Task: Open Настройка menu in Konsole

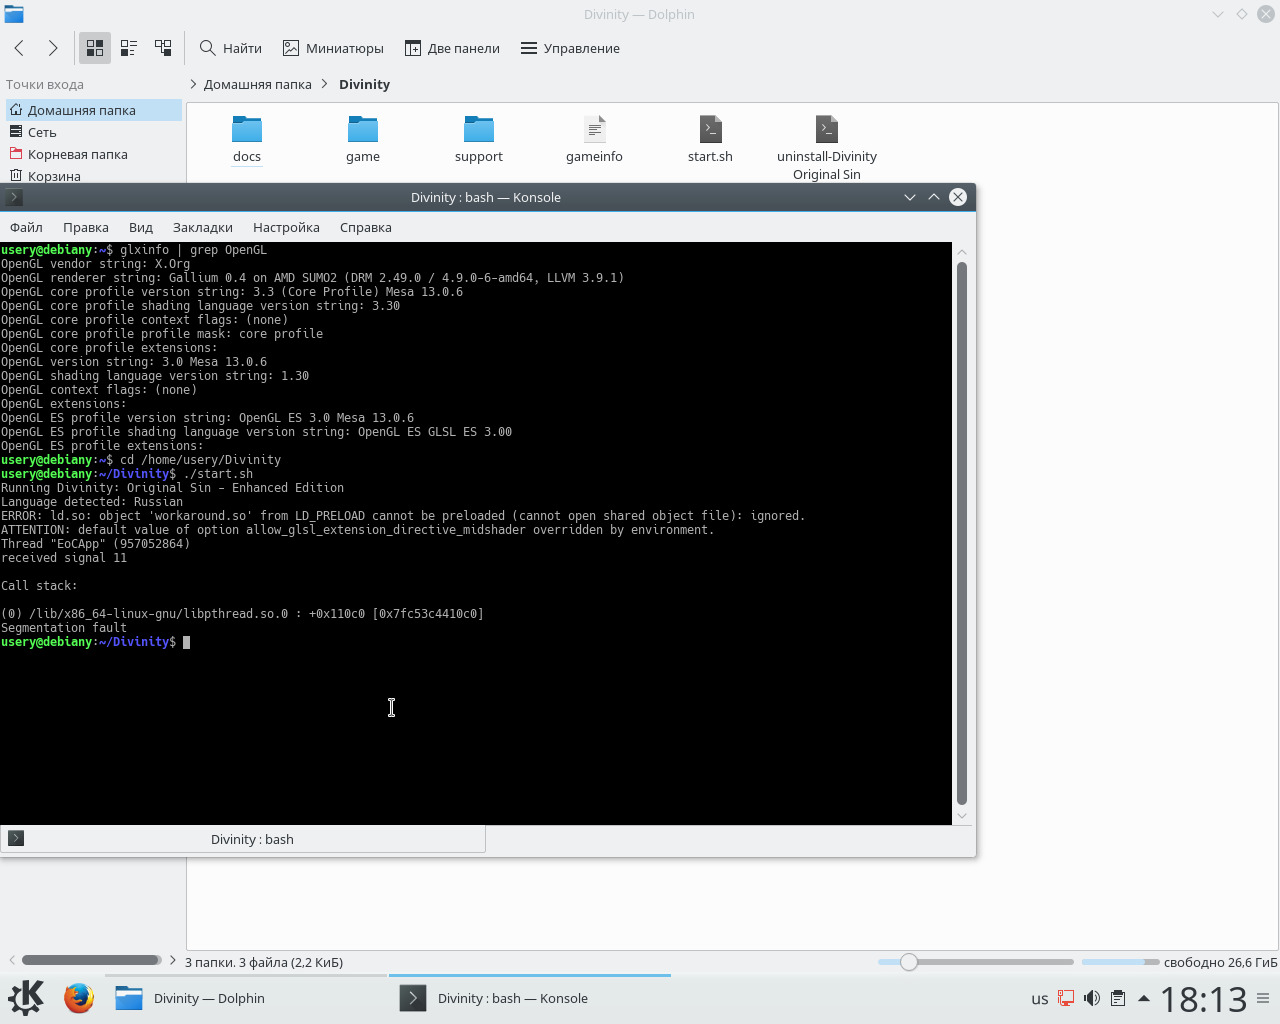Action: 286,227
